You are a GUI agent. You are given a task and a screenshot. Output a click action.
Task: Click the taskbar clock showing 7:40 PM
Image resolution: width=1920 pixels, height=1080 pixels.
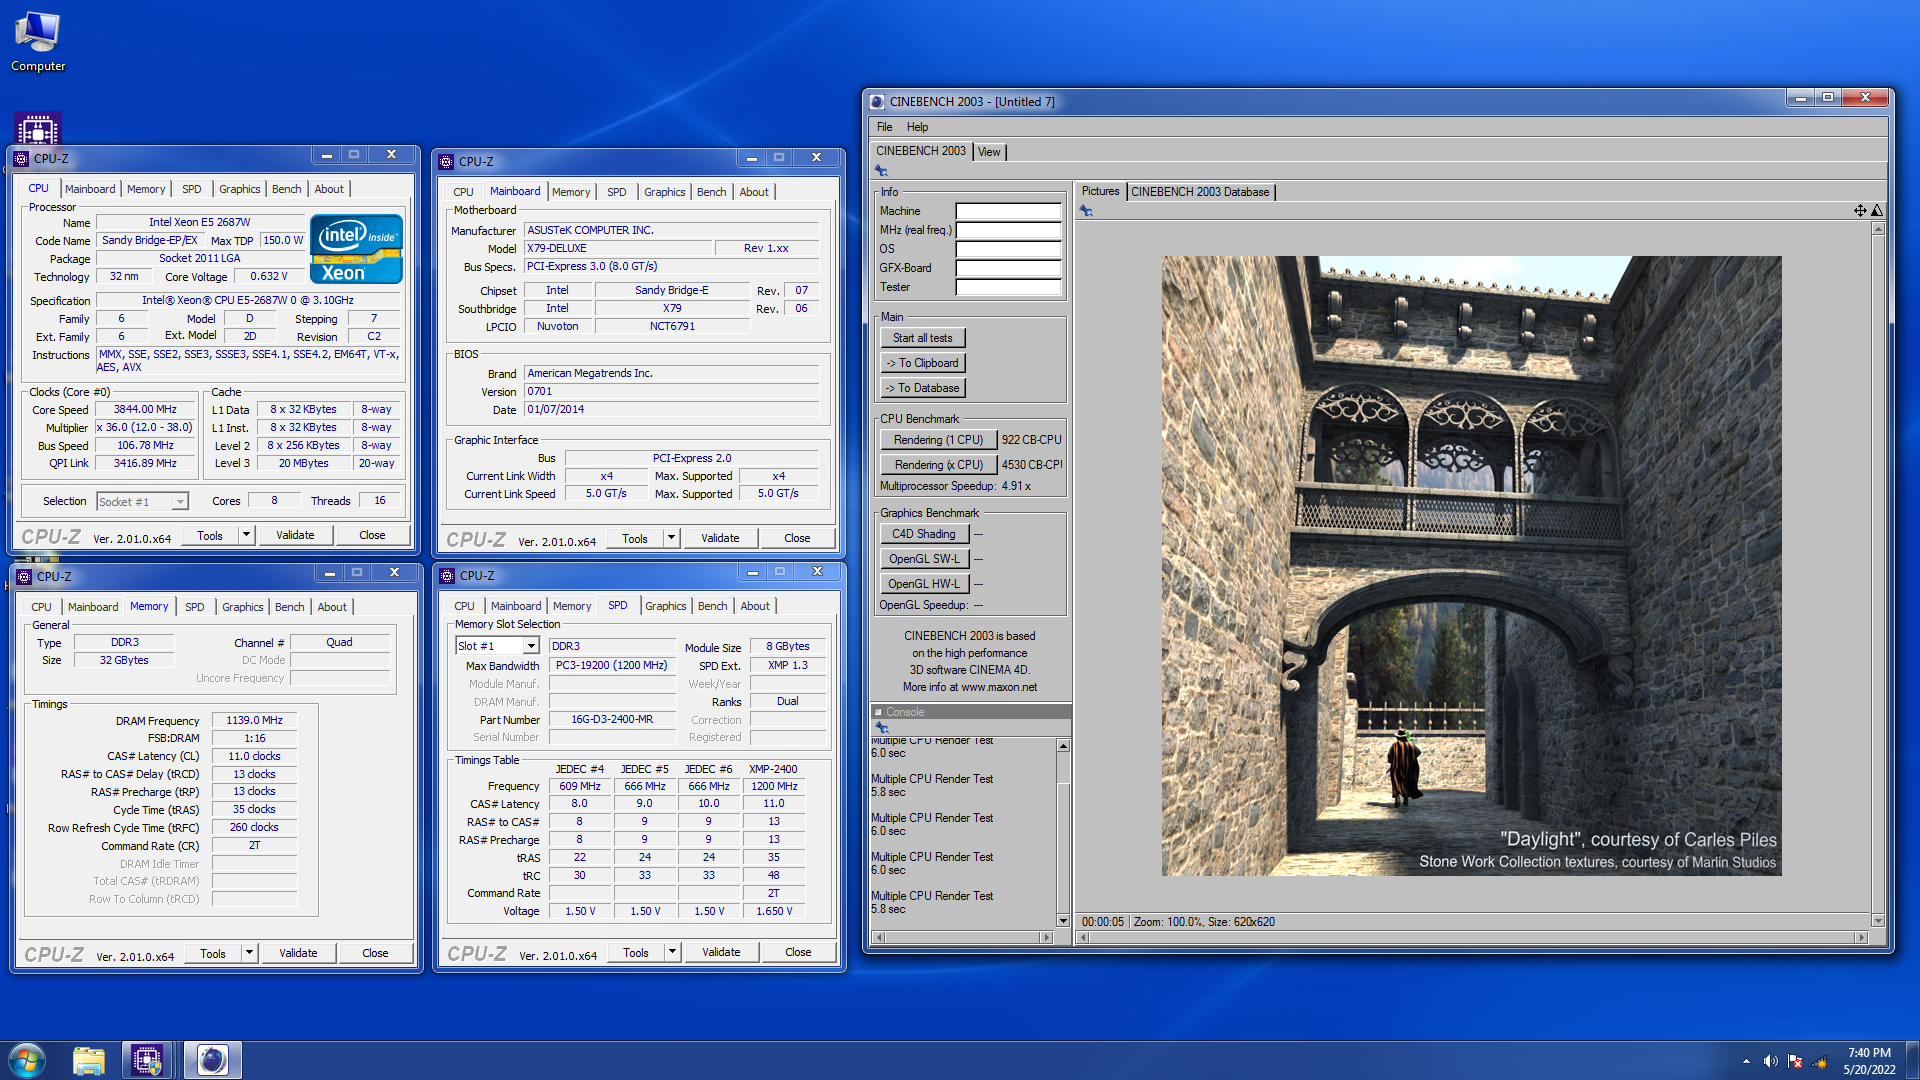pyautogui.click(x=1869, y=1061)
